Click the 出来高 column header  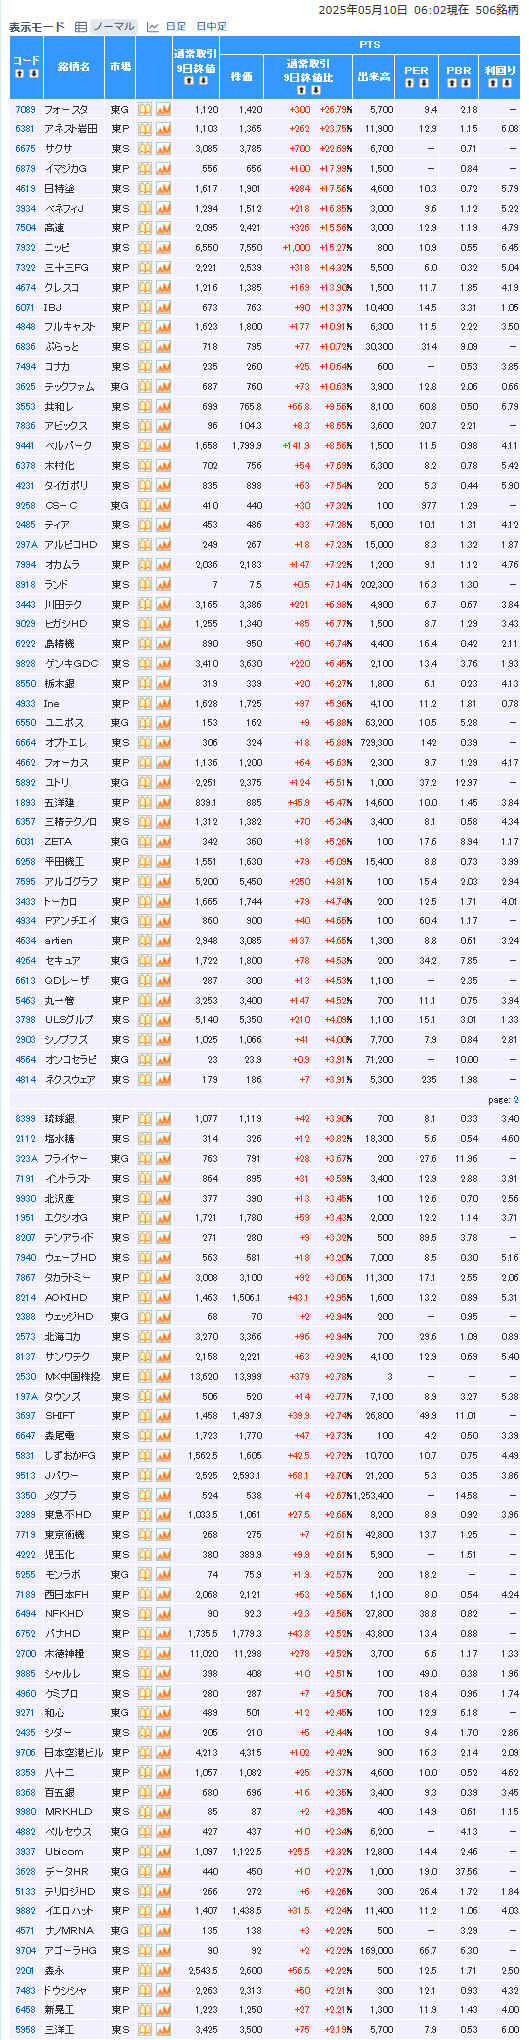[x=373, y=76]
